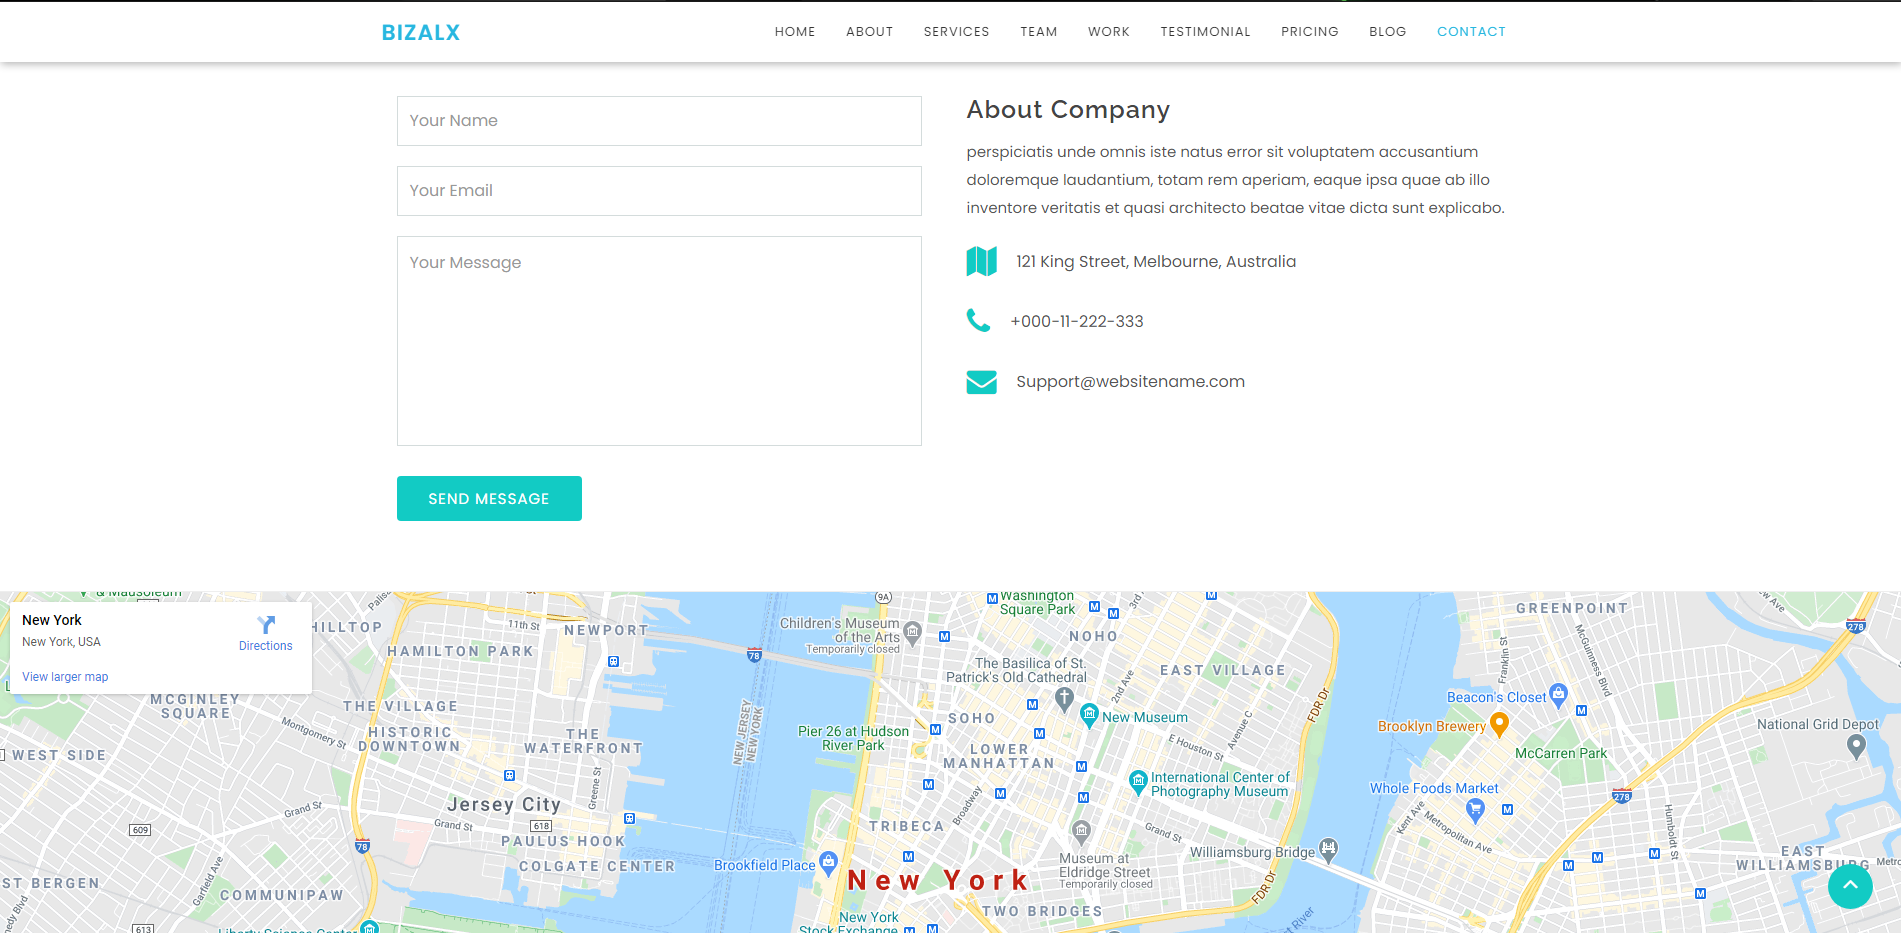Focus the Your Name field
This screenshot has height=933, width=1901.
[659, 121]
